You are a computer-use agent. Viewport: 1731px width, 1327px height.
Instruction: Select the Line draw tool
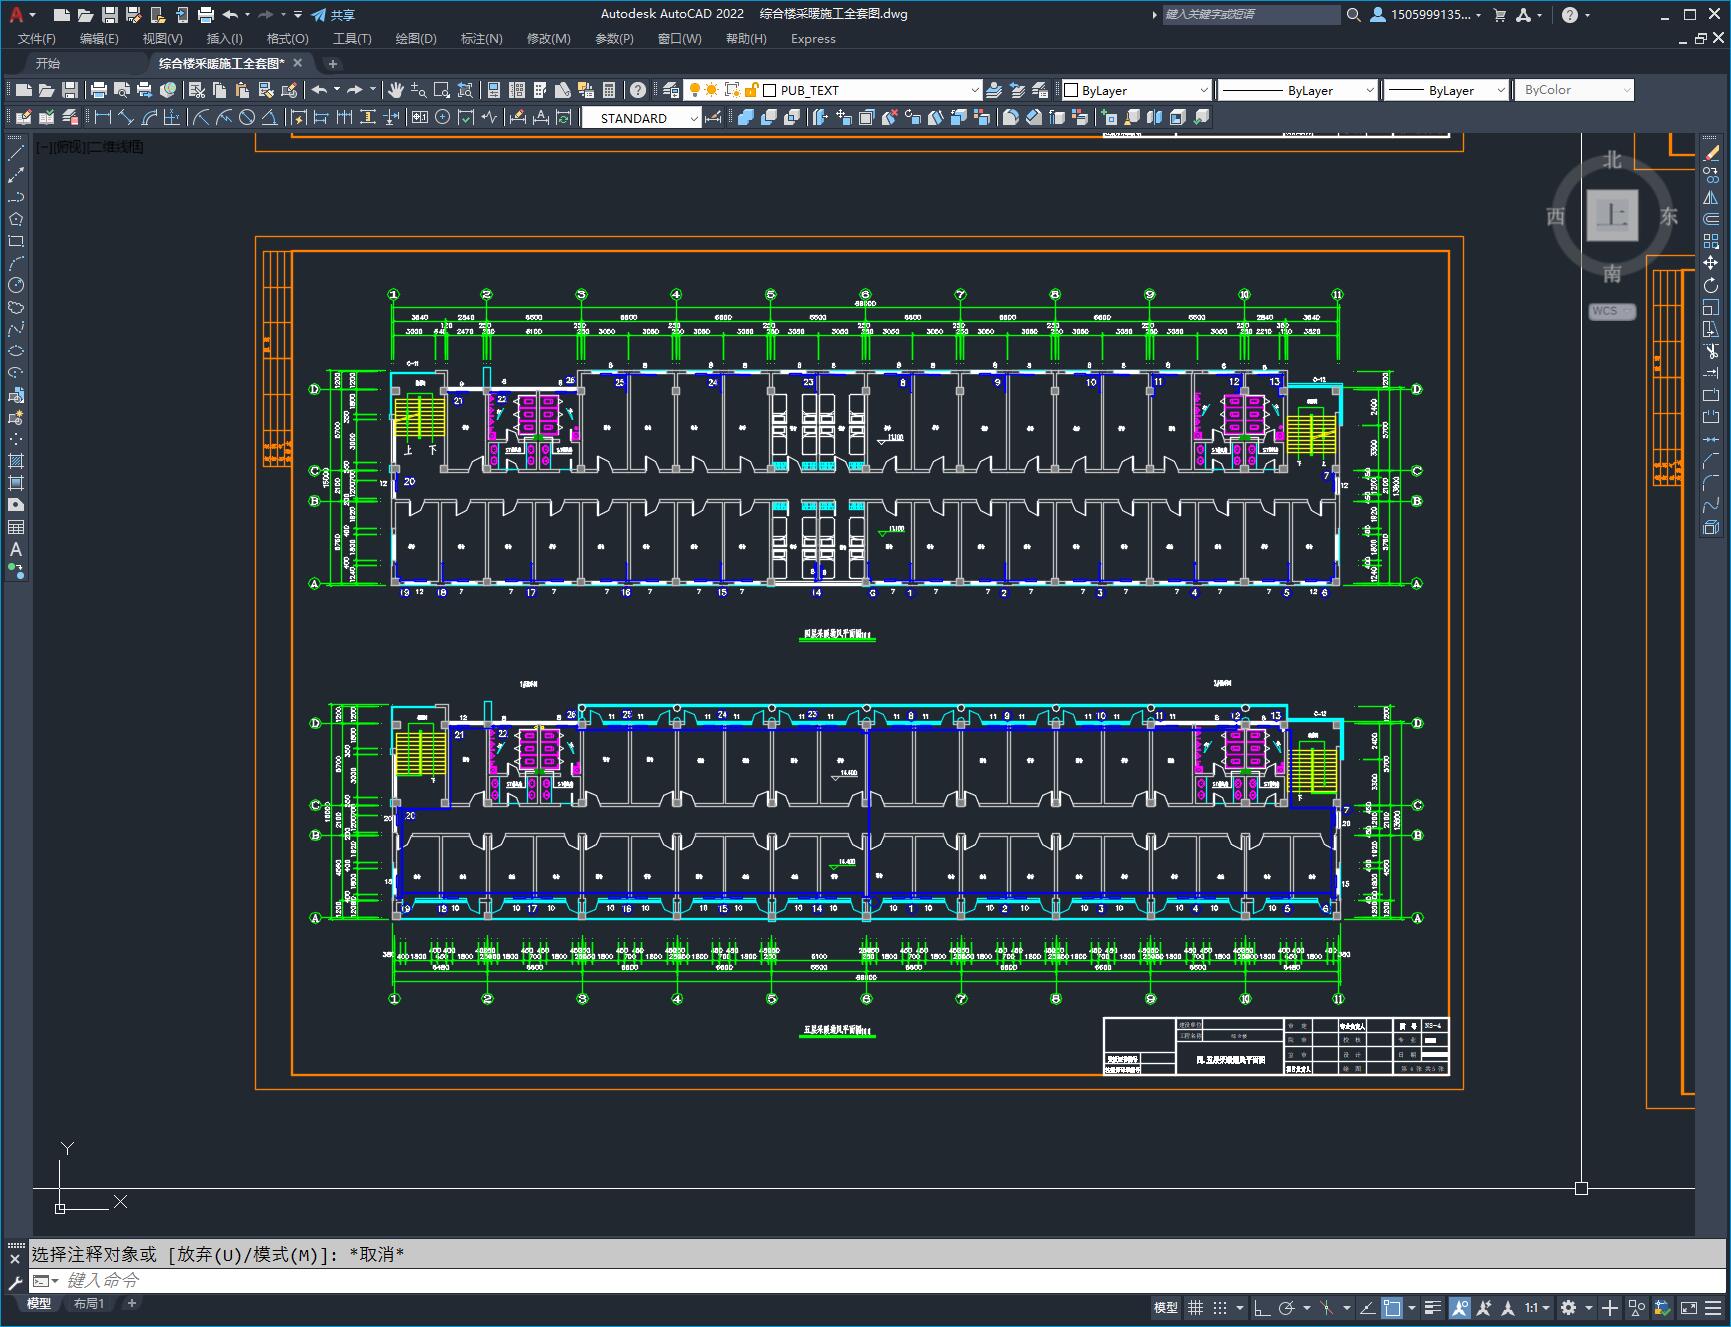(x=16, y=153)
